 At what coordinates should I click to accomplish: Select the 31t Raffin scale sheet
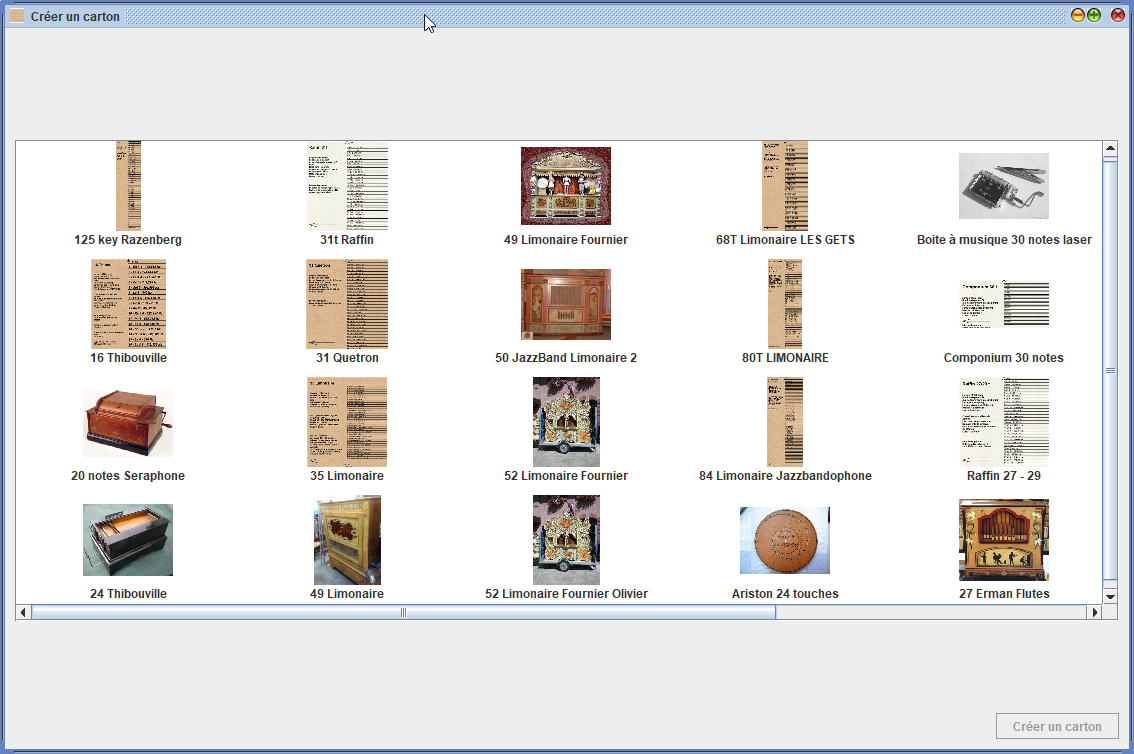pyautogui.click(x=347, y=186)
